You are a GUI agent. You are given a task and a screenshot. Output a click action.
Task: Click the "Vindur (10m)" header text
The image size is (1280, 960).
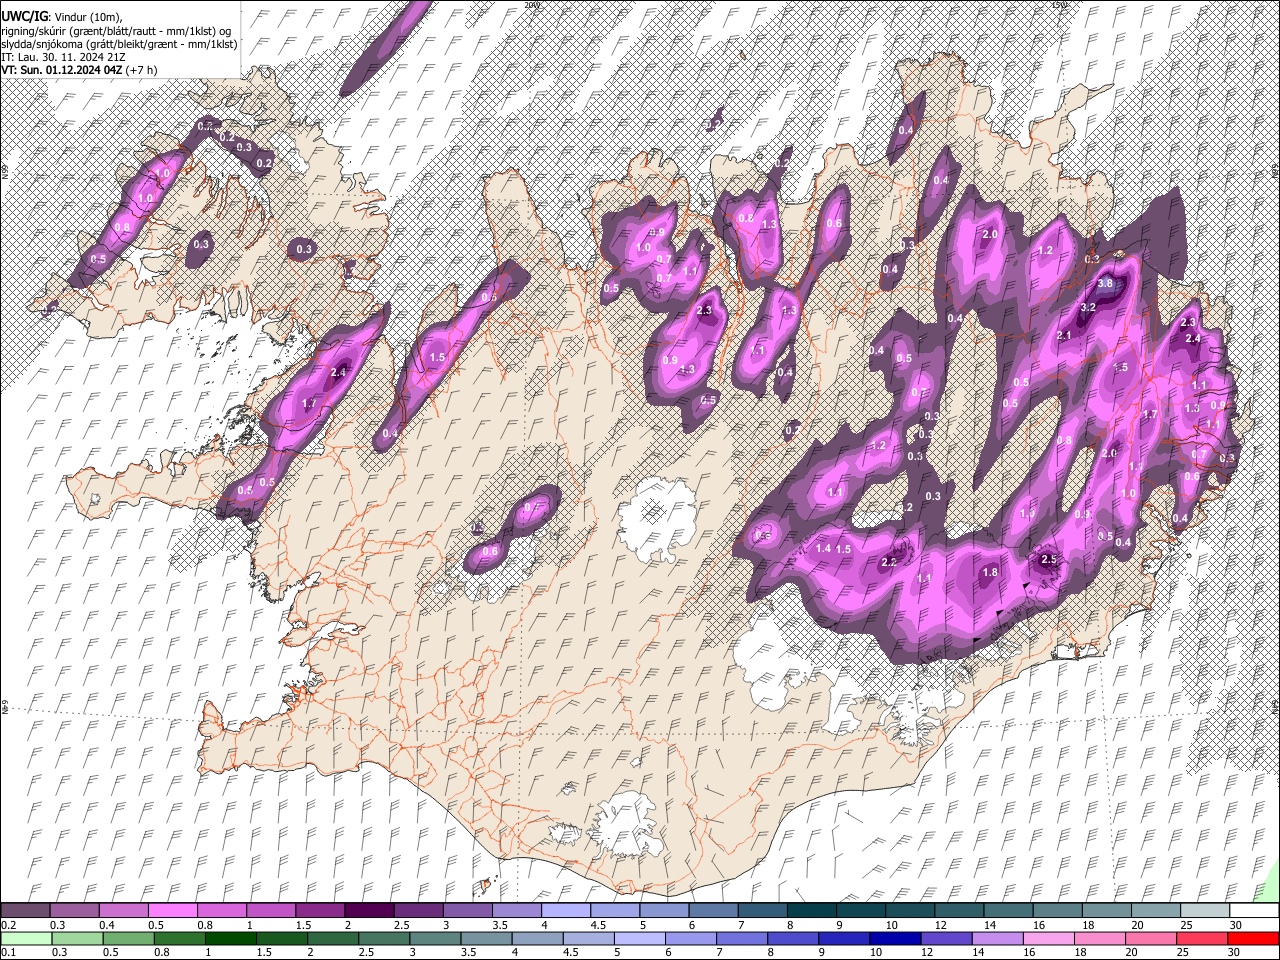88,17
